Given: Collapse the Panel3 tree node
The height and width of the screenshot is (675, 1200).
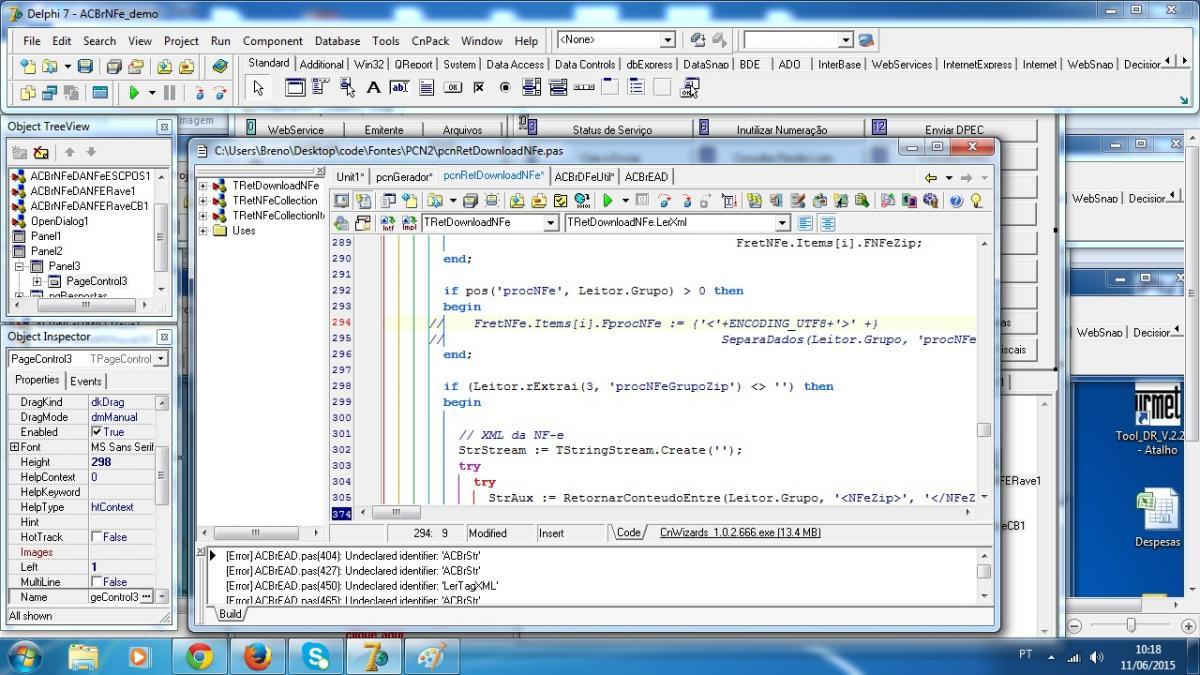Looking at the screenshot, I should (19, 267).
